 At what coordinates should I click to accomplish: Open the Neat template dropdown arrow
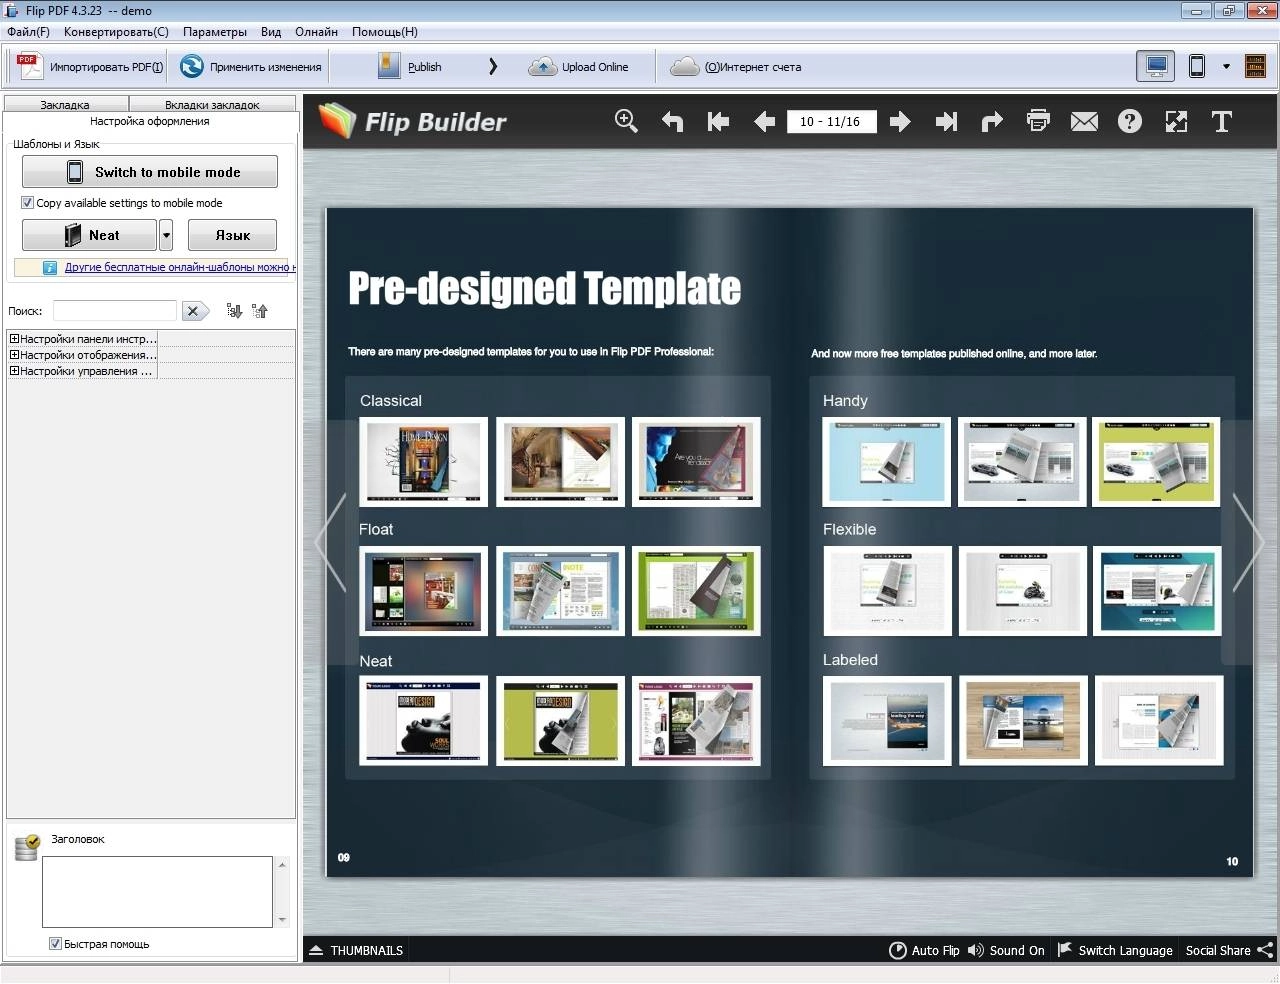[166, 235]
